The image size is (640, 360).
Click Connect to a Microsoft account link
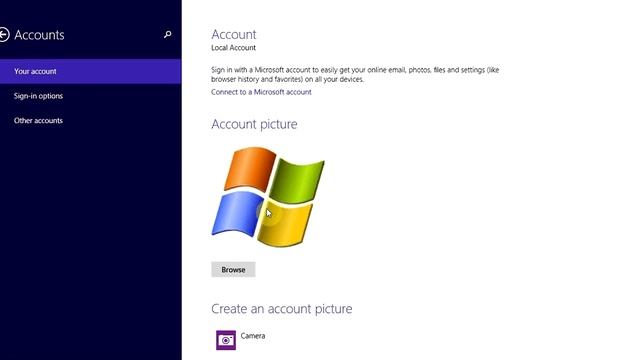coord(261,92)
